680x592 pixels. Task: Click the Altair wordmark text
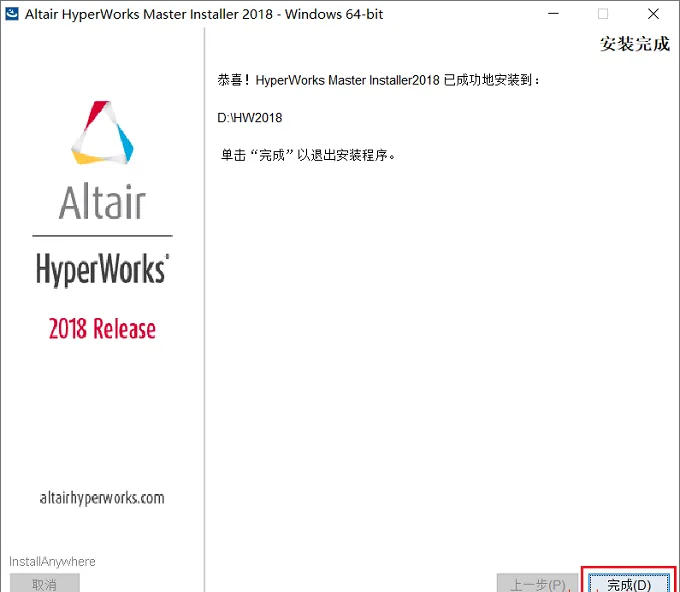(x=102, y=202)
